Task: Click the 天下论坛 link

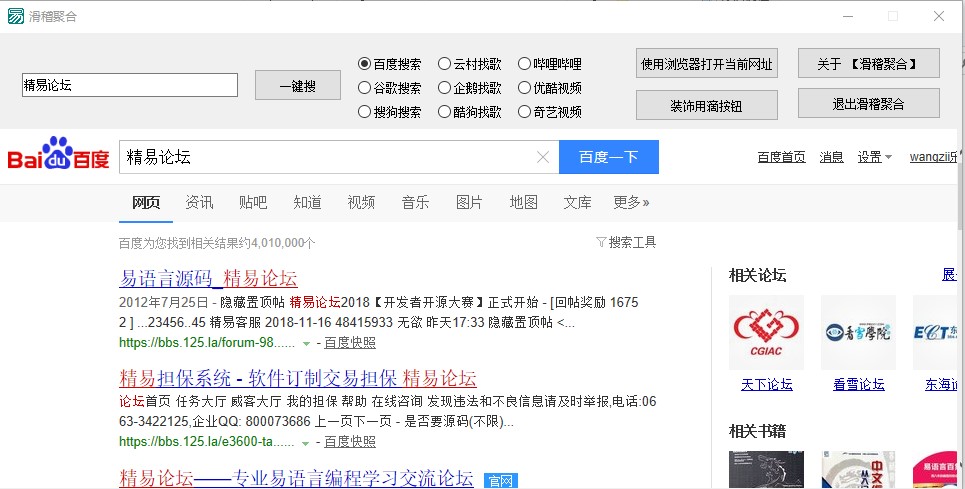Action: (766, 384)
